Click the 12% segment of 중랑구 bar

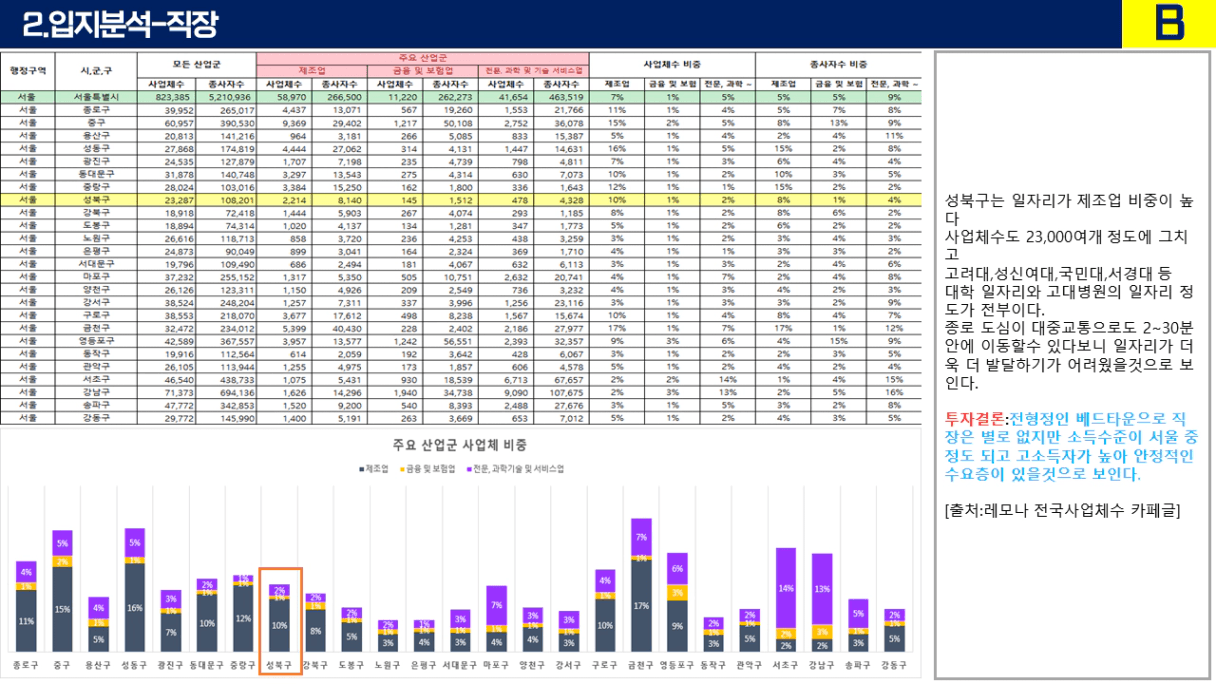coord(243,619)
